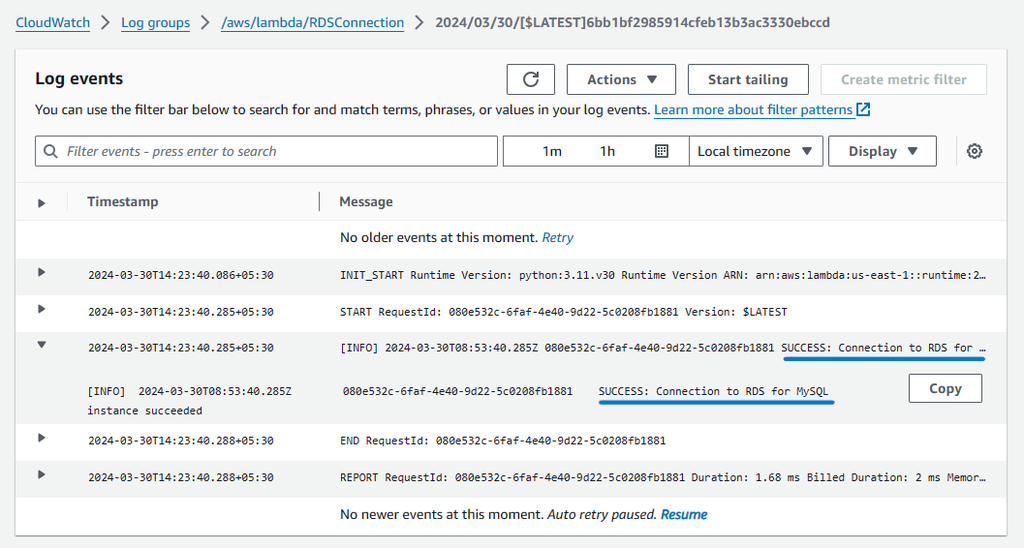Click the Log groups breadcrumb link
This screenshot has height=548, width=1024.
155,22
